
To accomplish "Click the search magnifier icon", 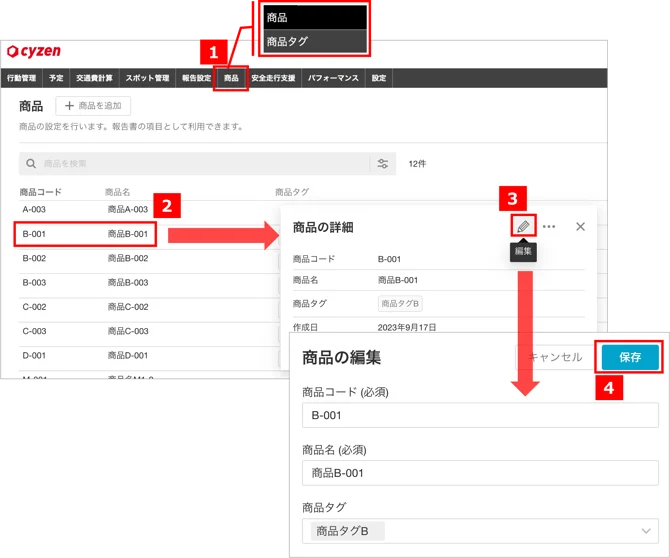I will pos(31,164).
